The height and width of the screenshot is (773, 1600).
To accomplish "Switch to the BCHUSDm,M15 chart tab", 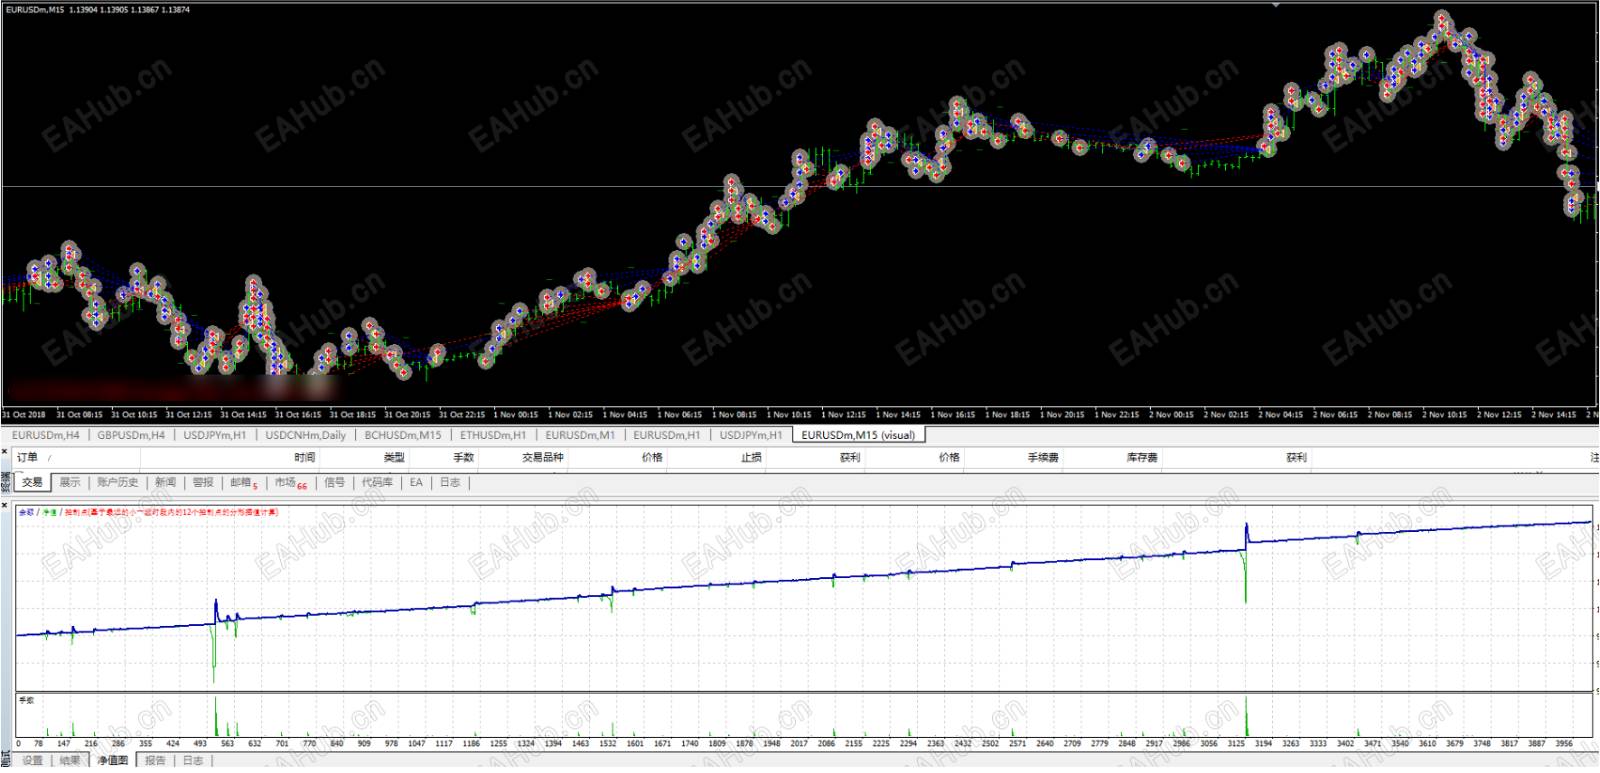I will 402,435.
